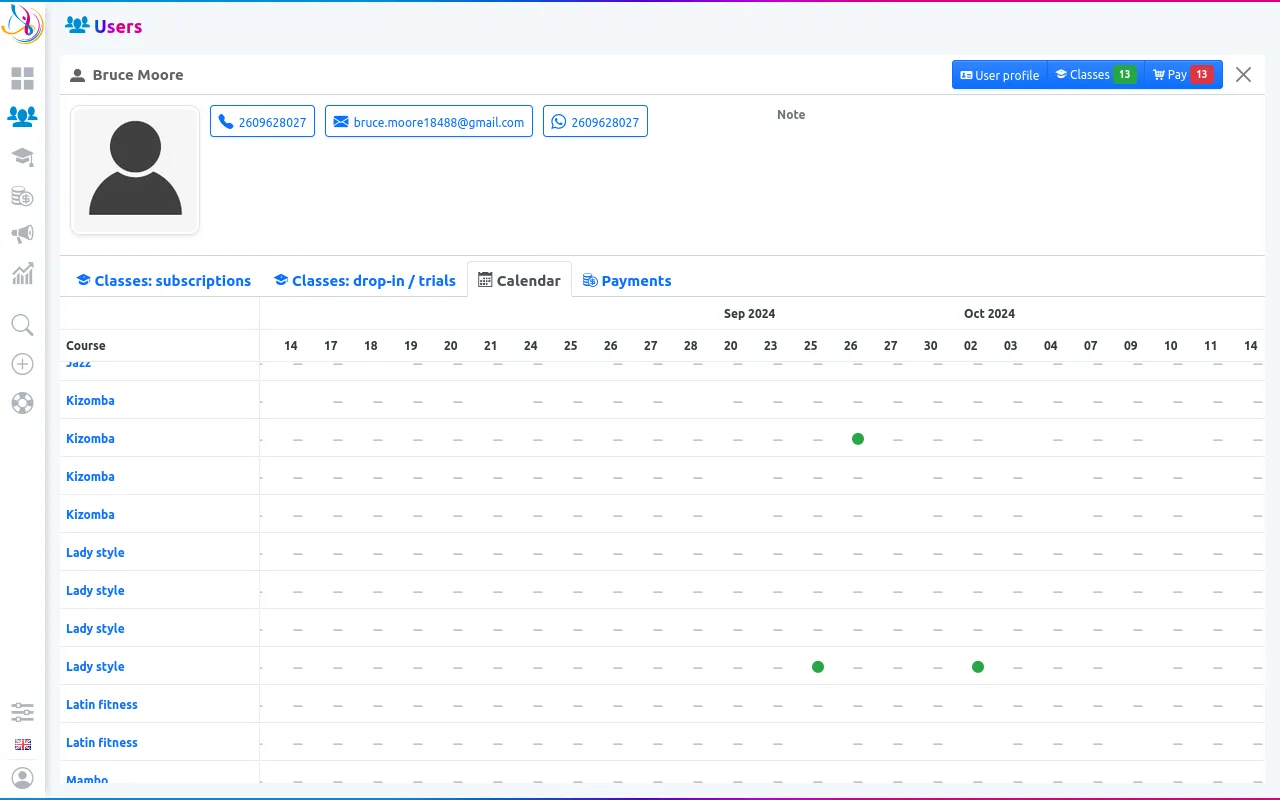Click the magnifier search sidebar icon
1280x800 pixels.
pos(22,325)
